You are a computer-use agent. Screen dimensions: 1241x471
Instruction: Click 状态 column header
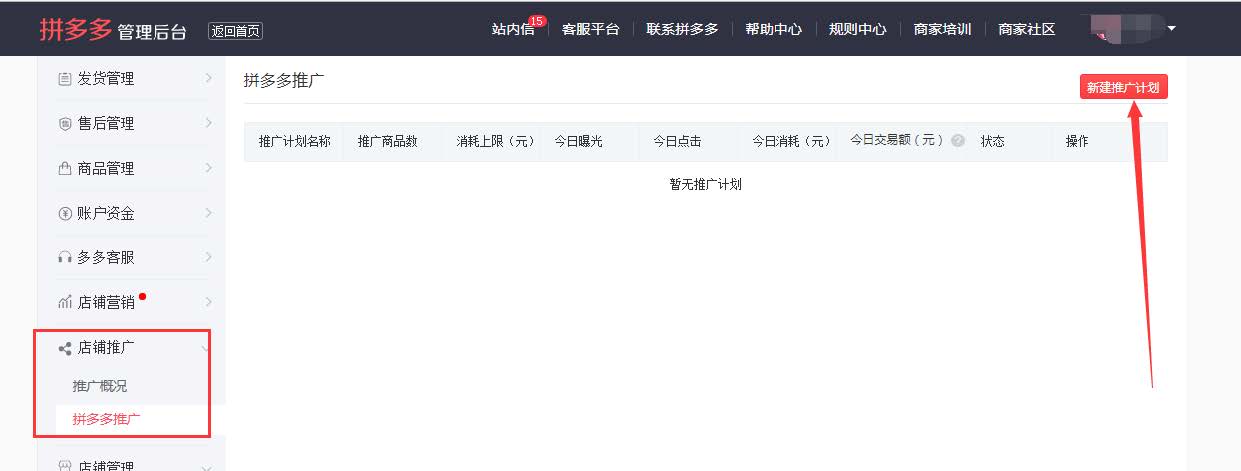pos(992,141)
